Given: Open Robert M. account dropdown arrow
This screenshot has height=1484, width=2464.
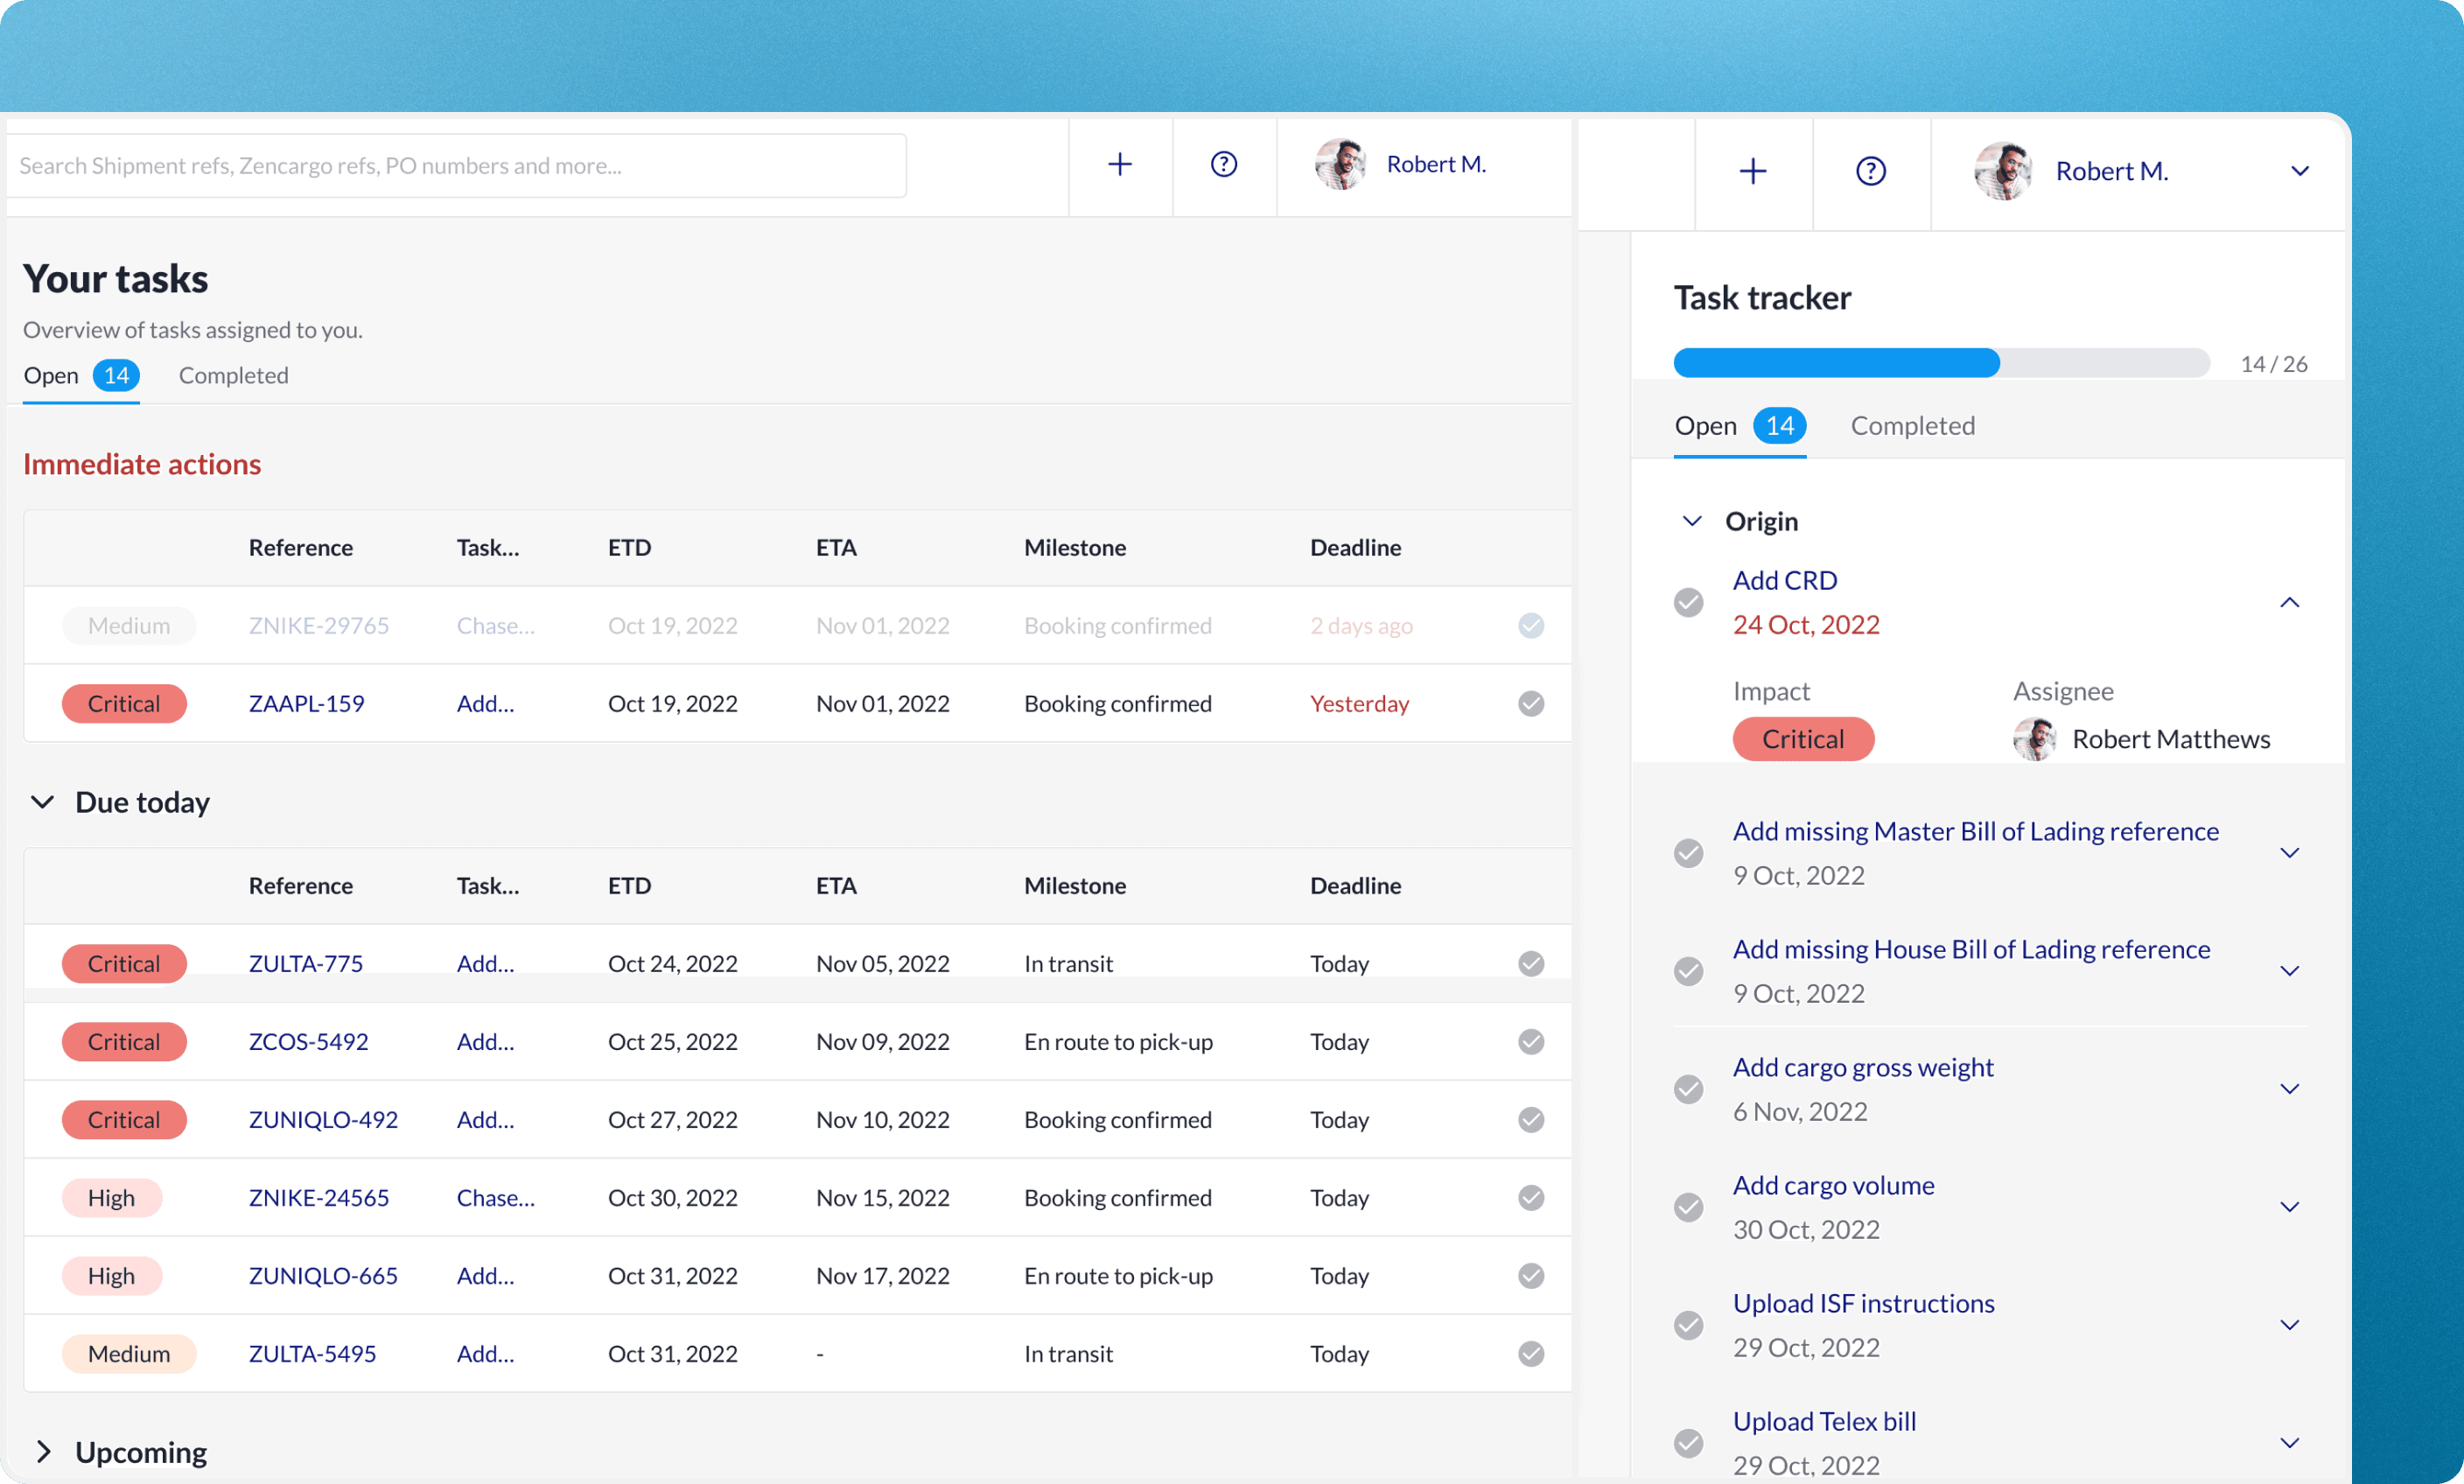Looking at the screenshot, I should coord(2299,171).
